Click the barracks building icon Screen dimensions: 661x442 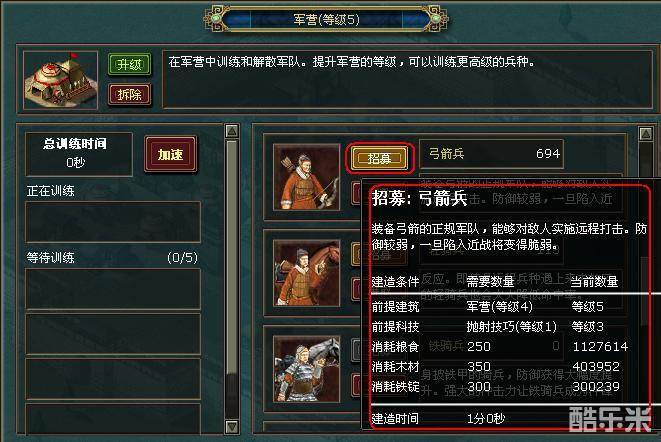pyautogui.click(x=60, y=81)
